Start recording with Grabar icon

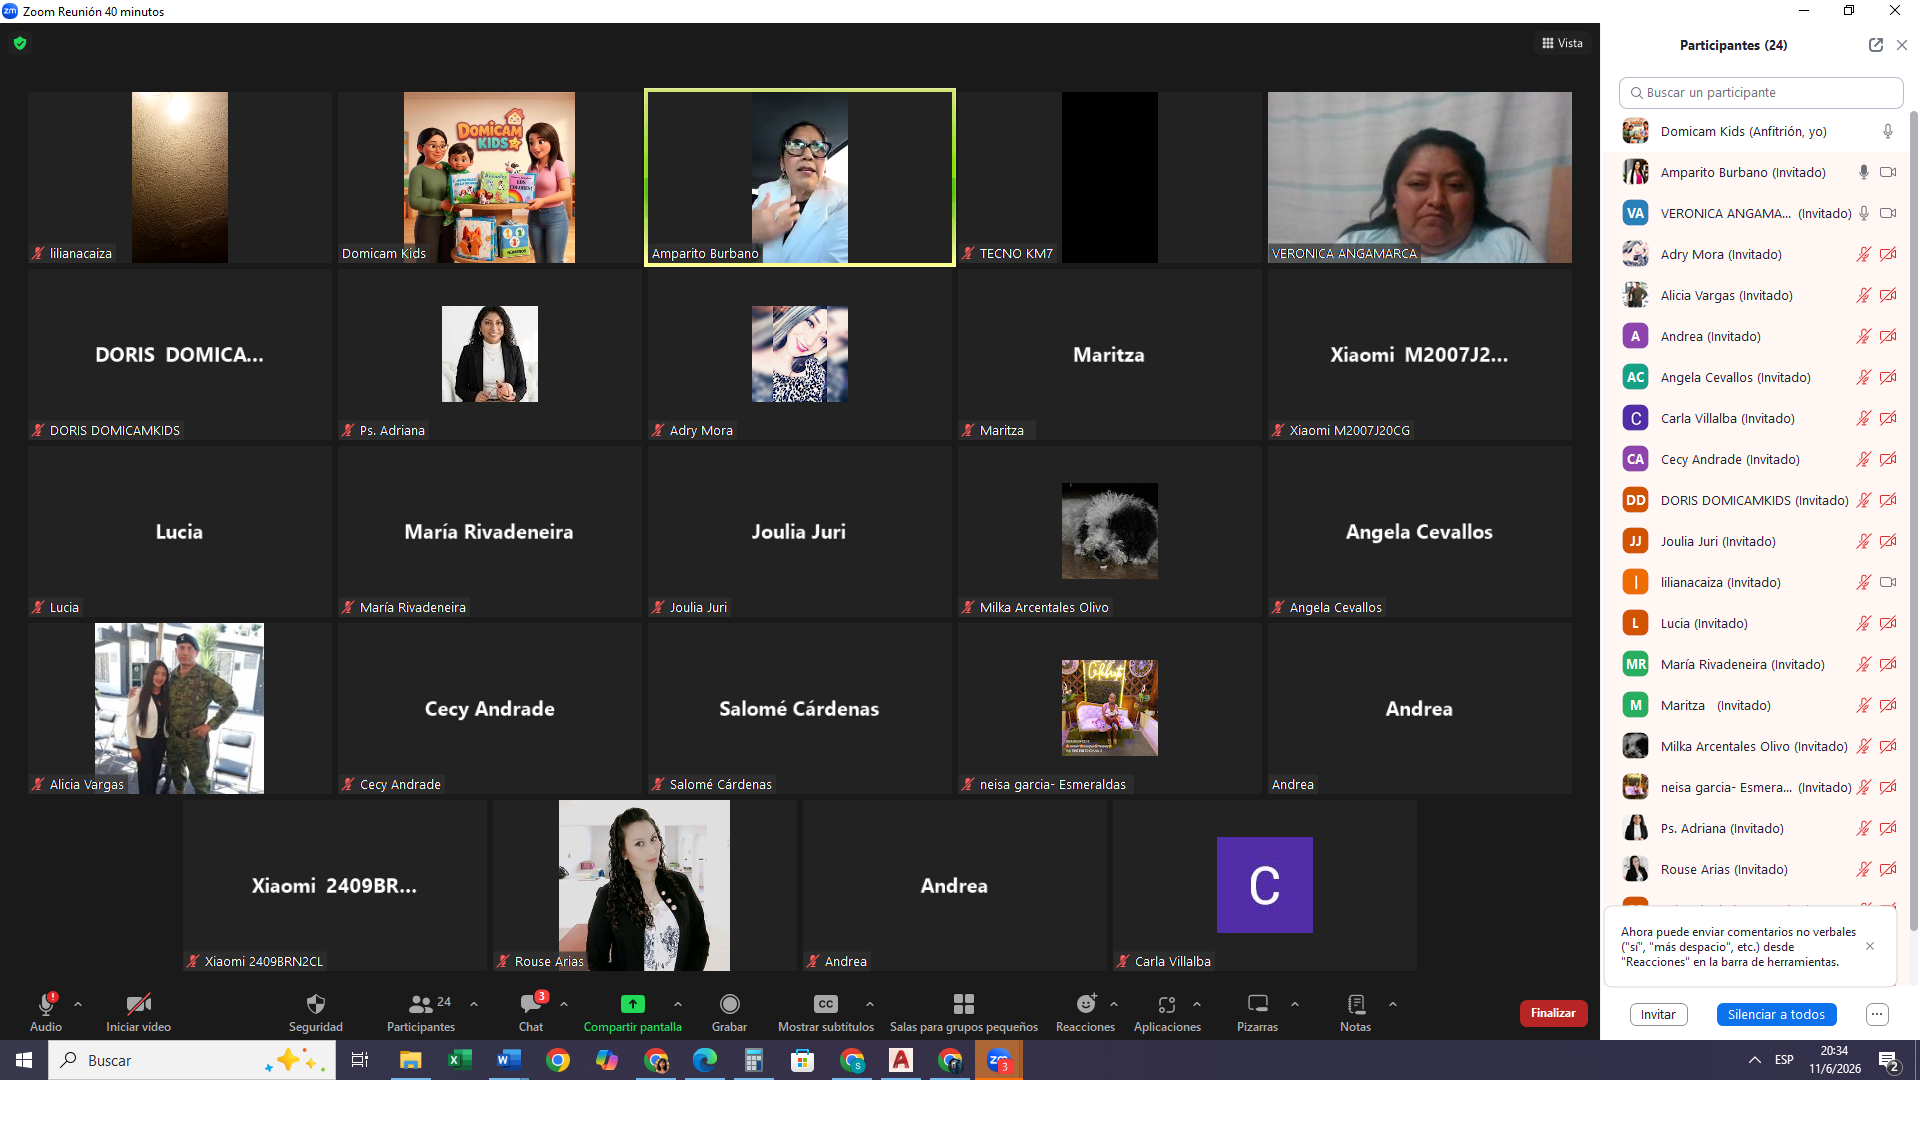coord(730,1004)
